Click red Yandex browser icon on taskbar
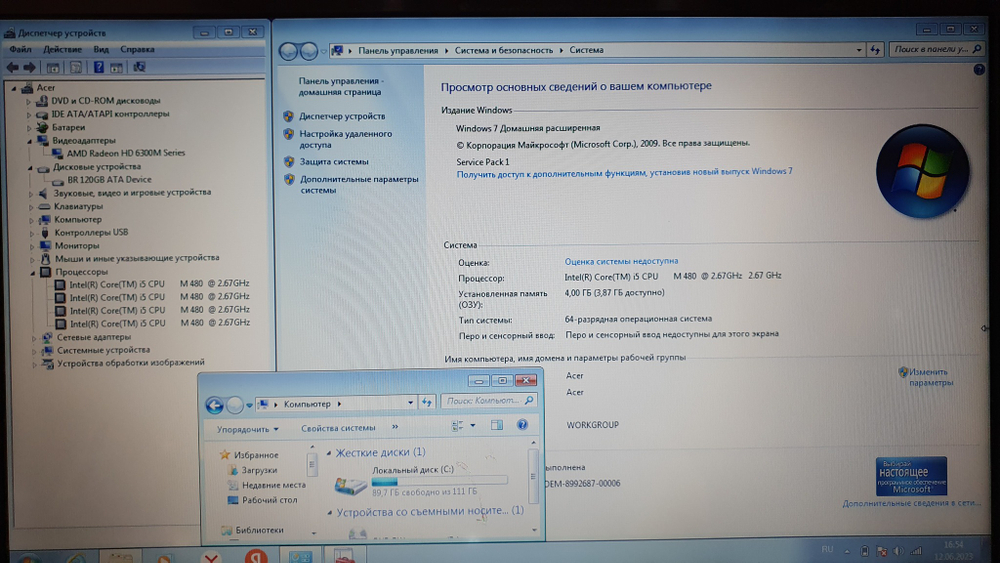Screen dimensions: 1000x563 click(x=256, y=556)
